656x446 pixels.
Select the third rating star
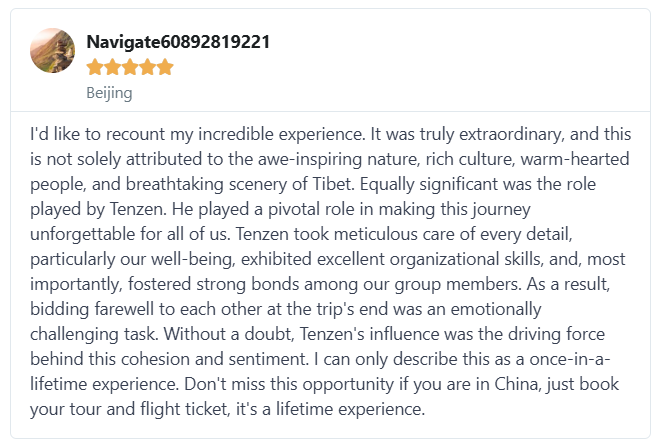(130, 68)
